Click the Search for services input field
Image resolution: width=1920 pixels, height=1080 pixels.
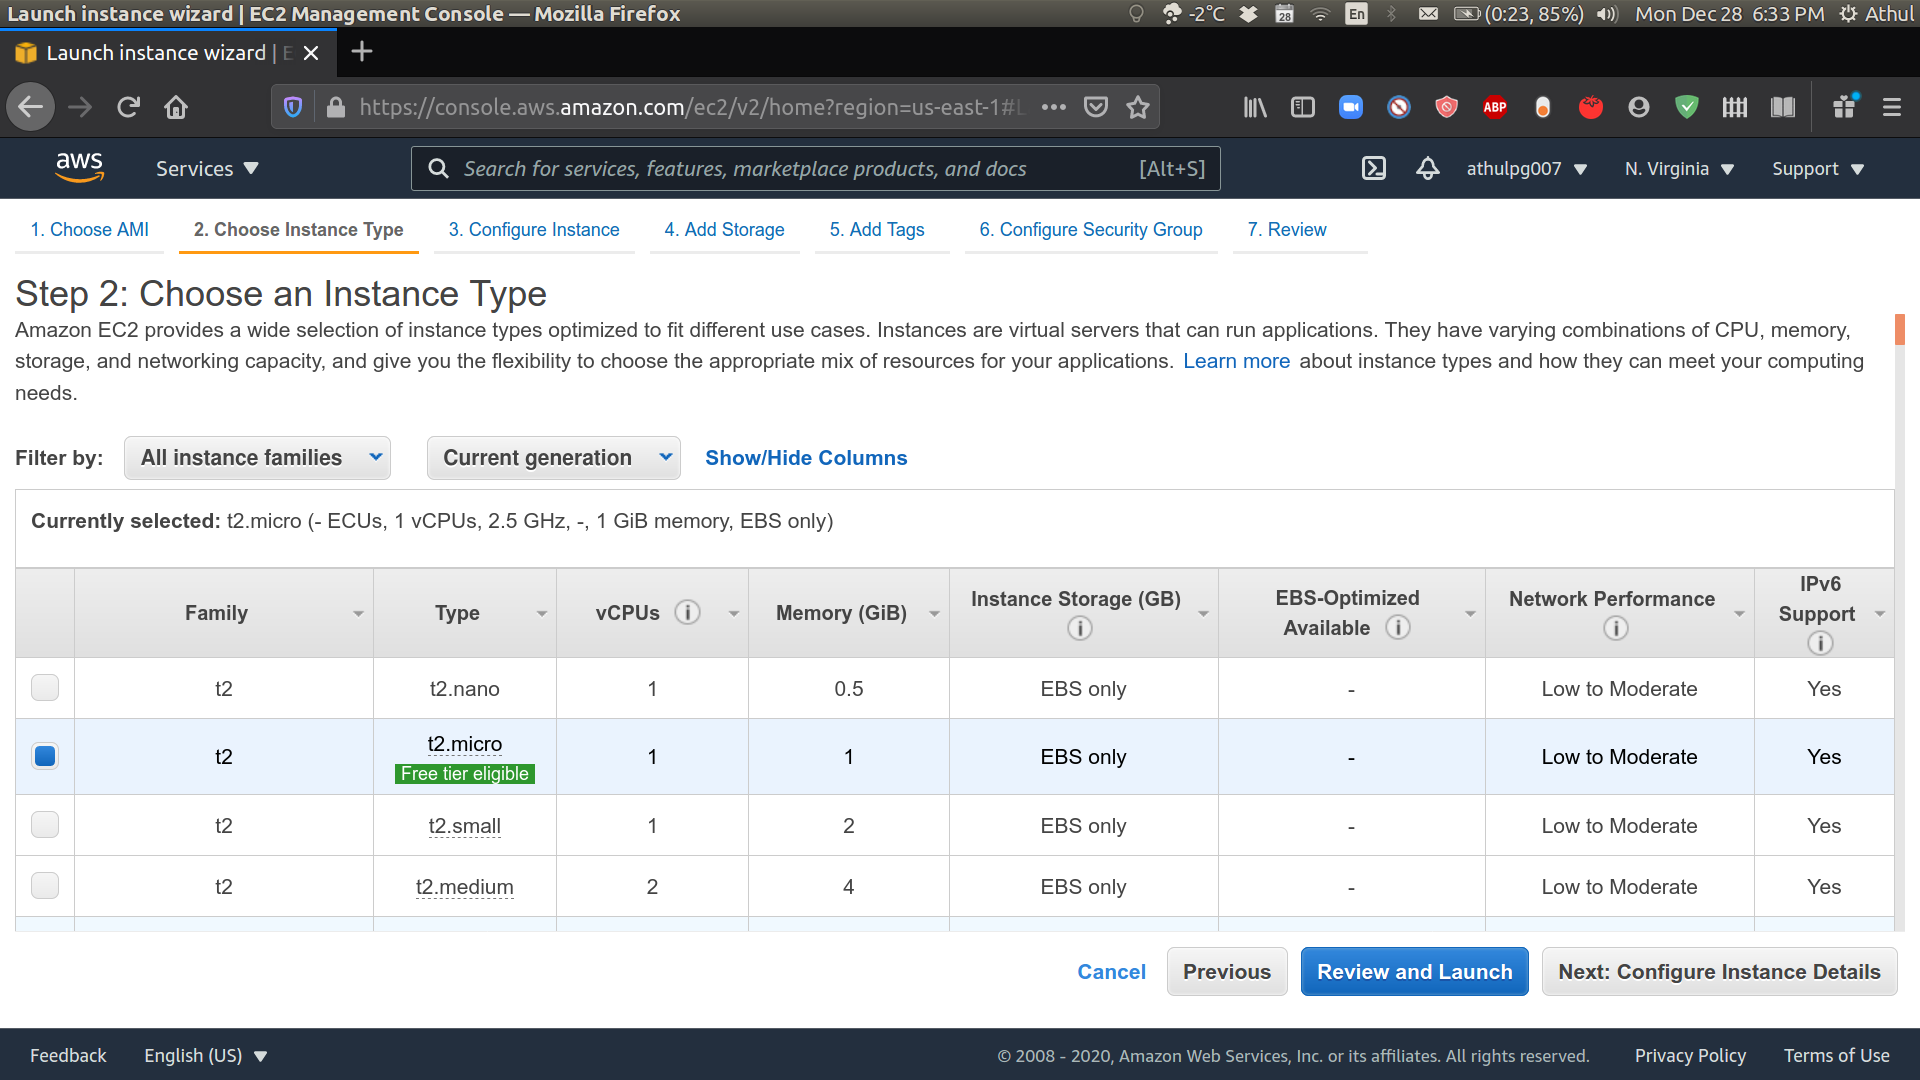pos(812,167)
